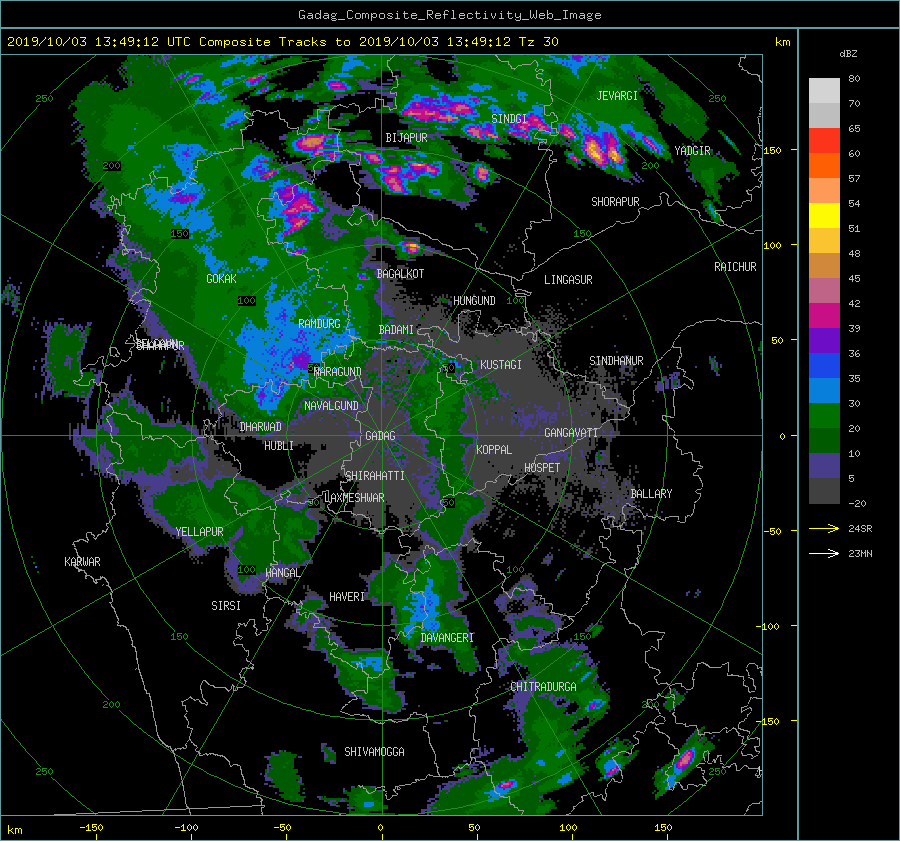Click the HUBLI label
The height and width of the screenshot is (841, 900).
point(279,446)
